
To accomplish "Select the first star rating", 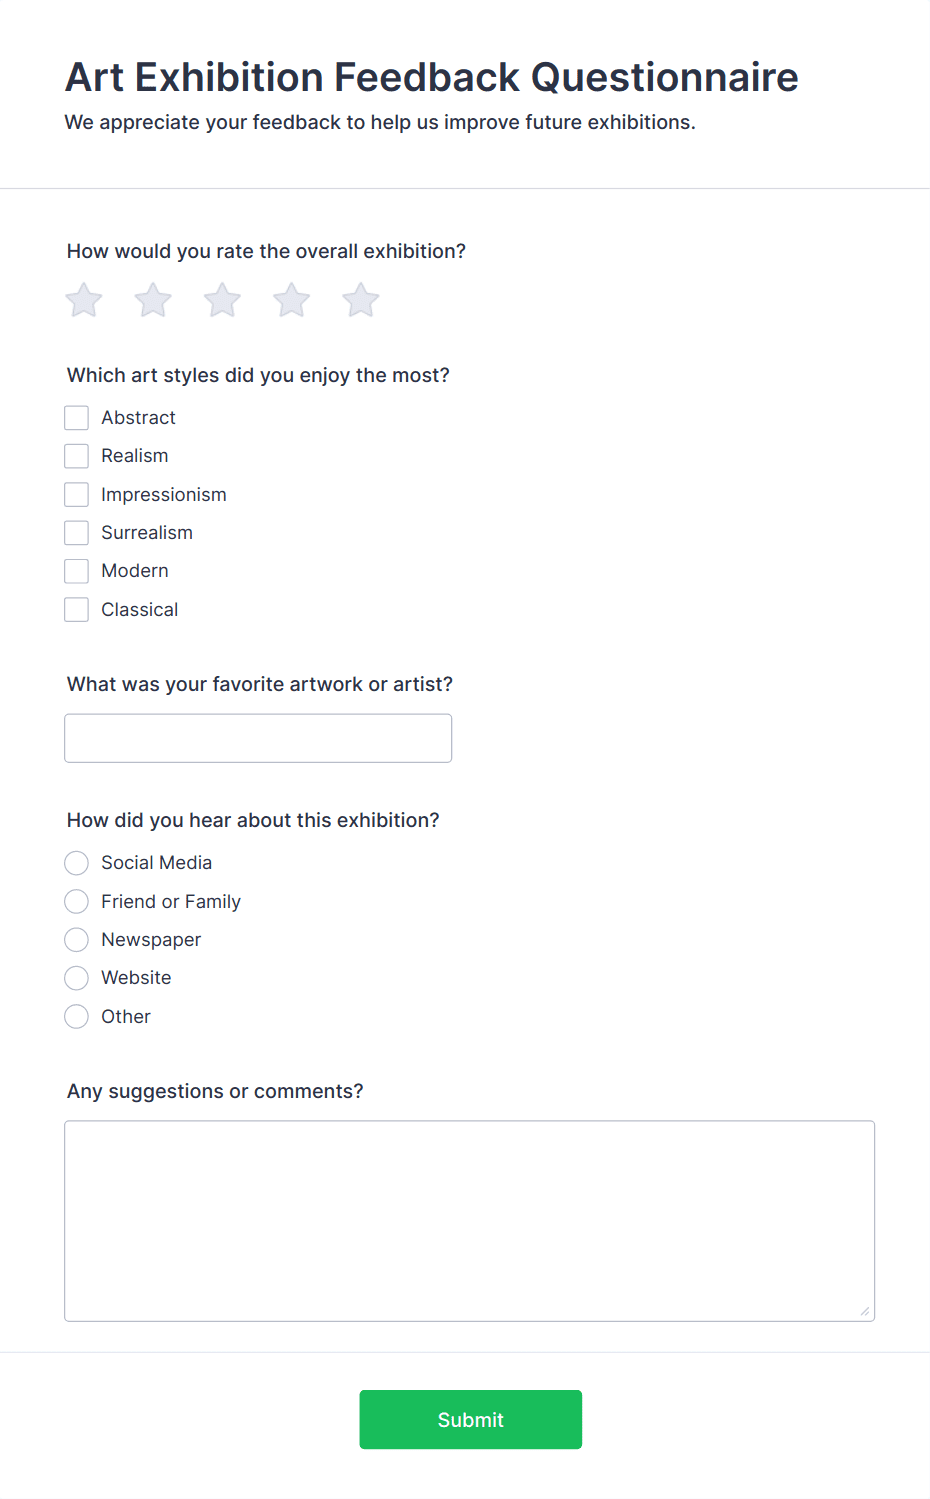I will click(83, 299).
